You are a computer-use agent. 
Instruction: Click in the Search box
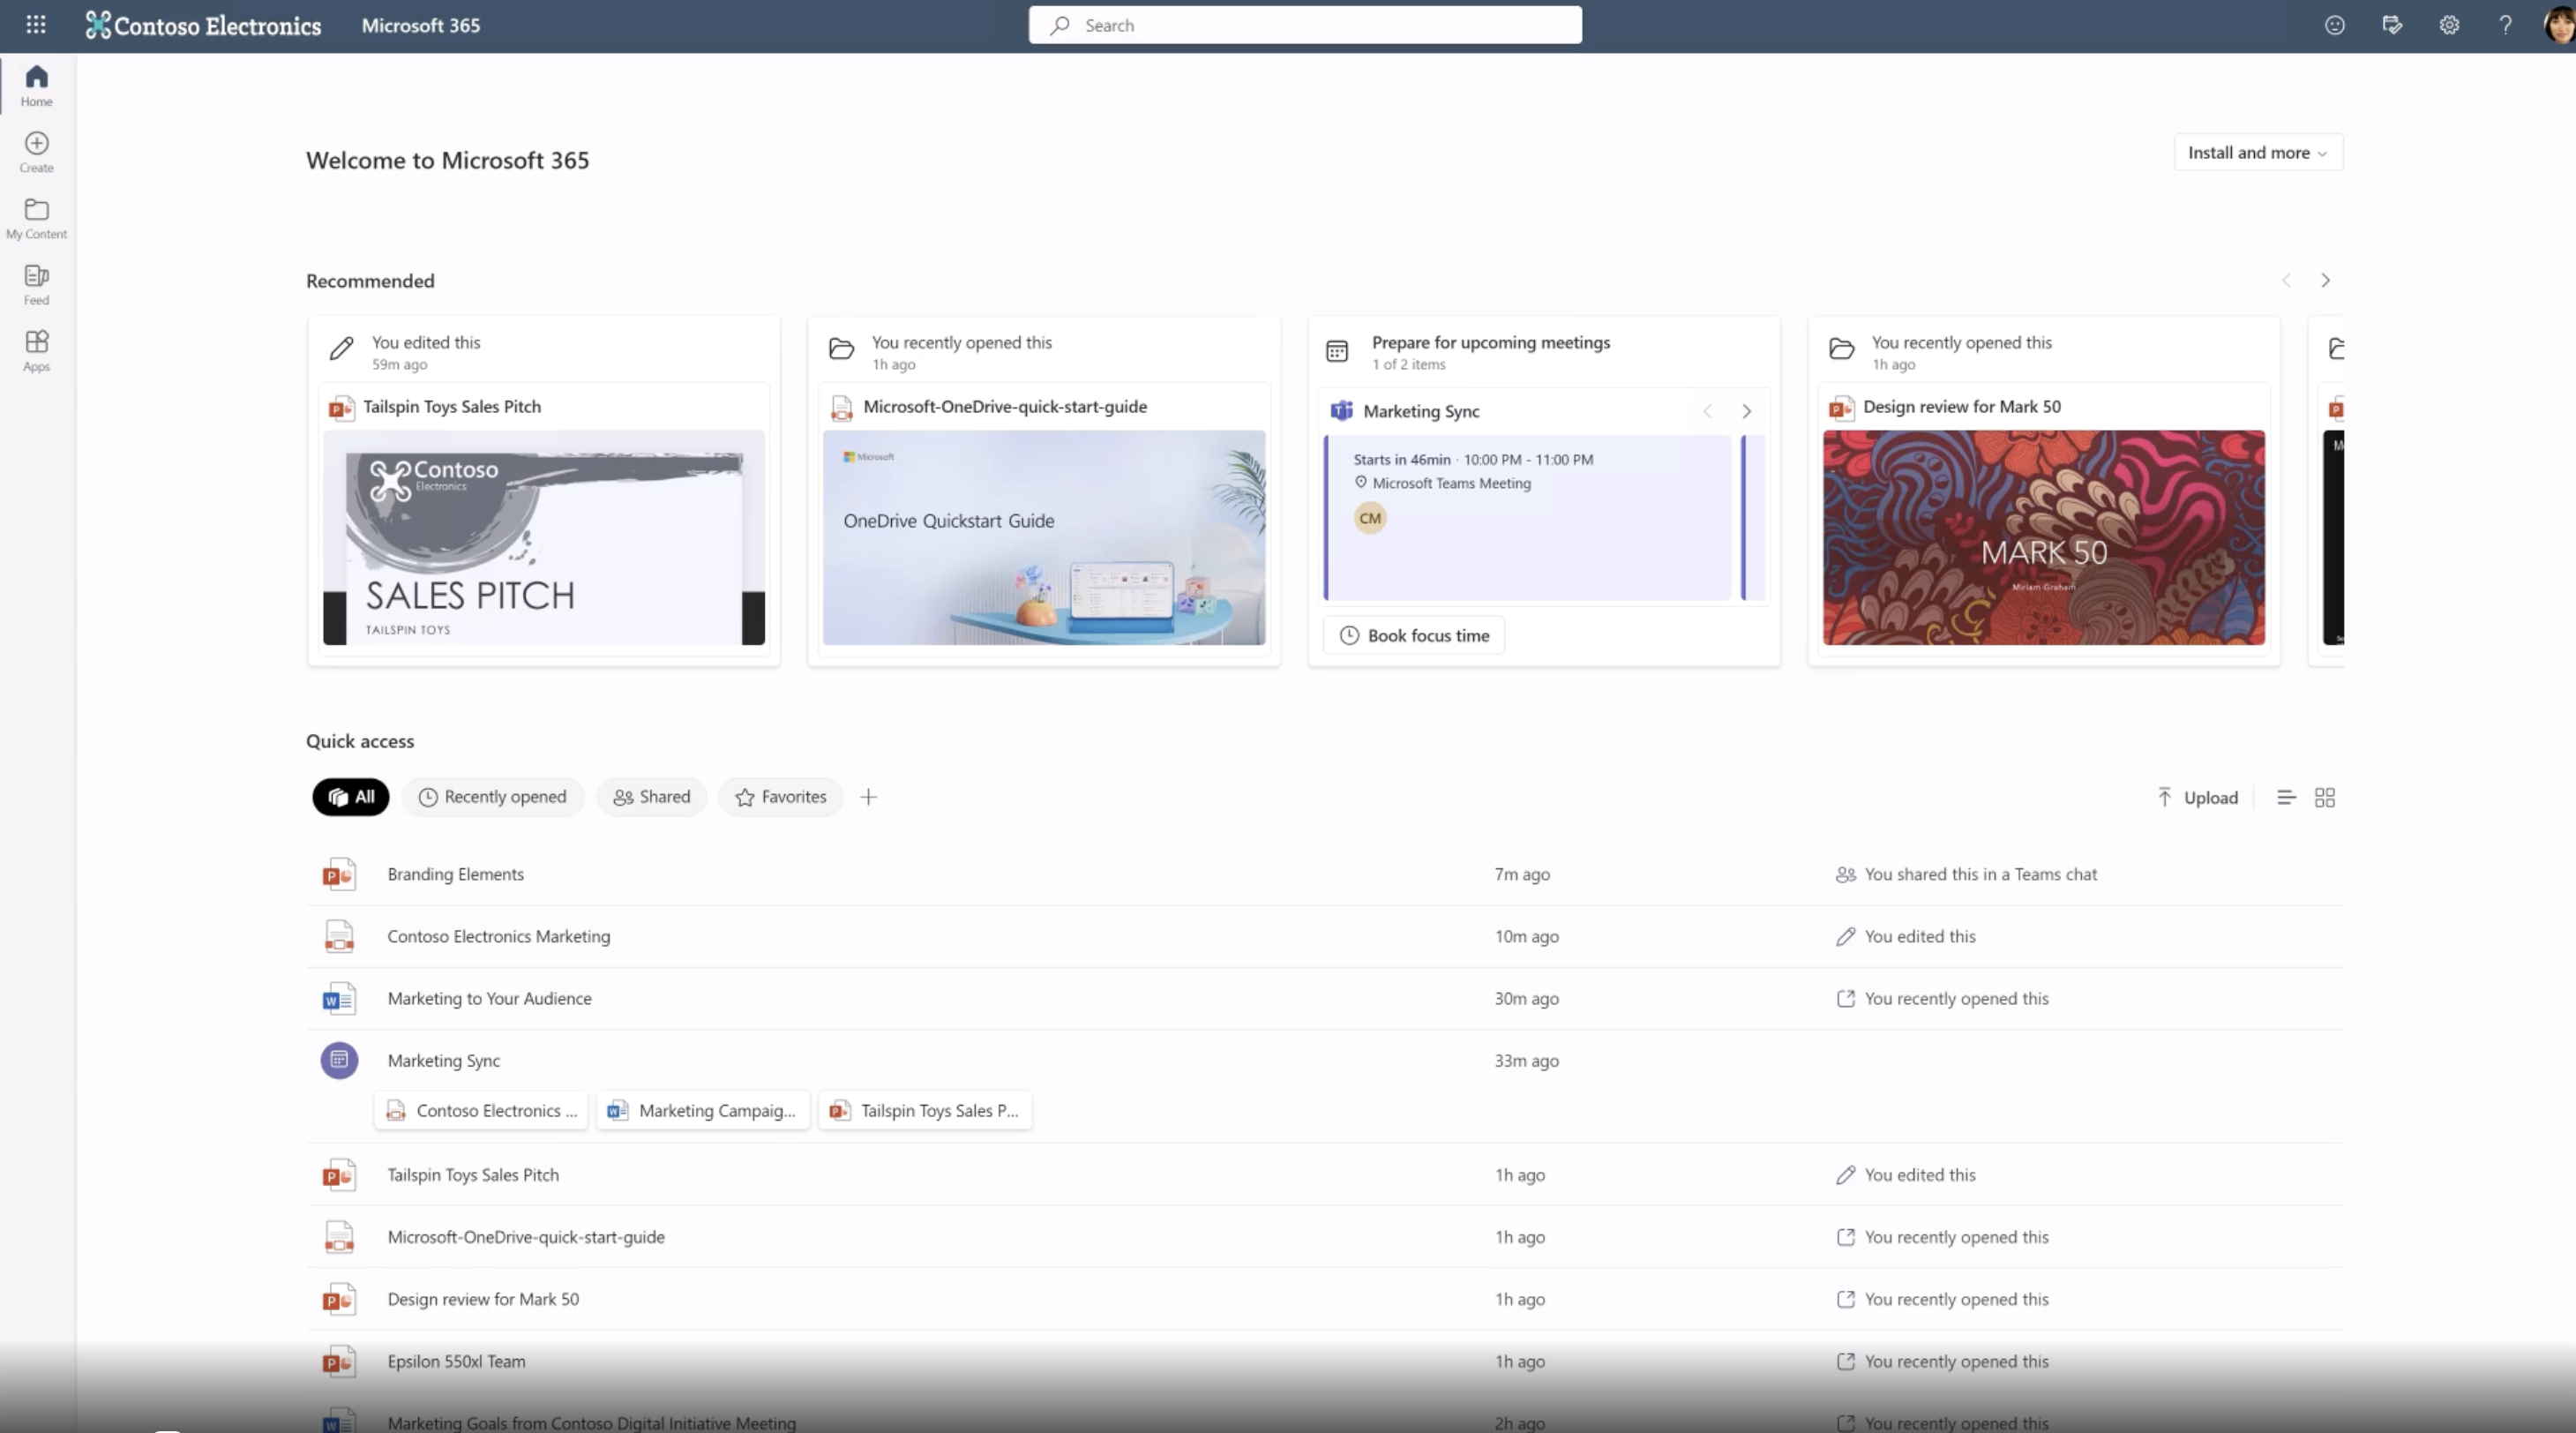click(1305, 25)
